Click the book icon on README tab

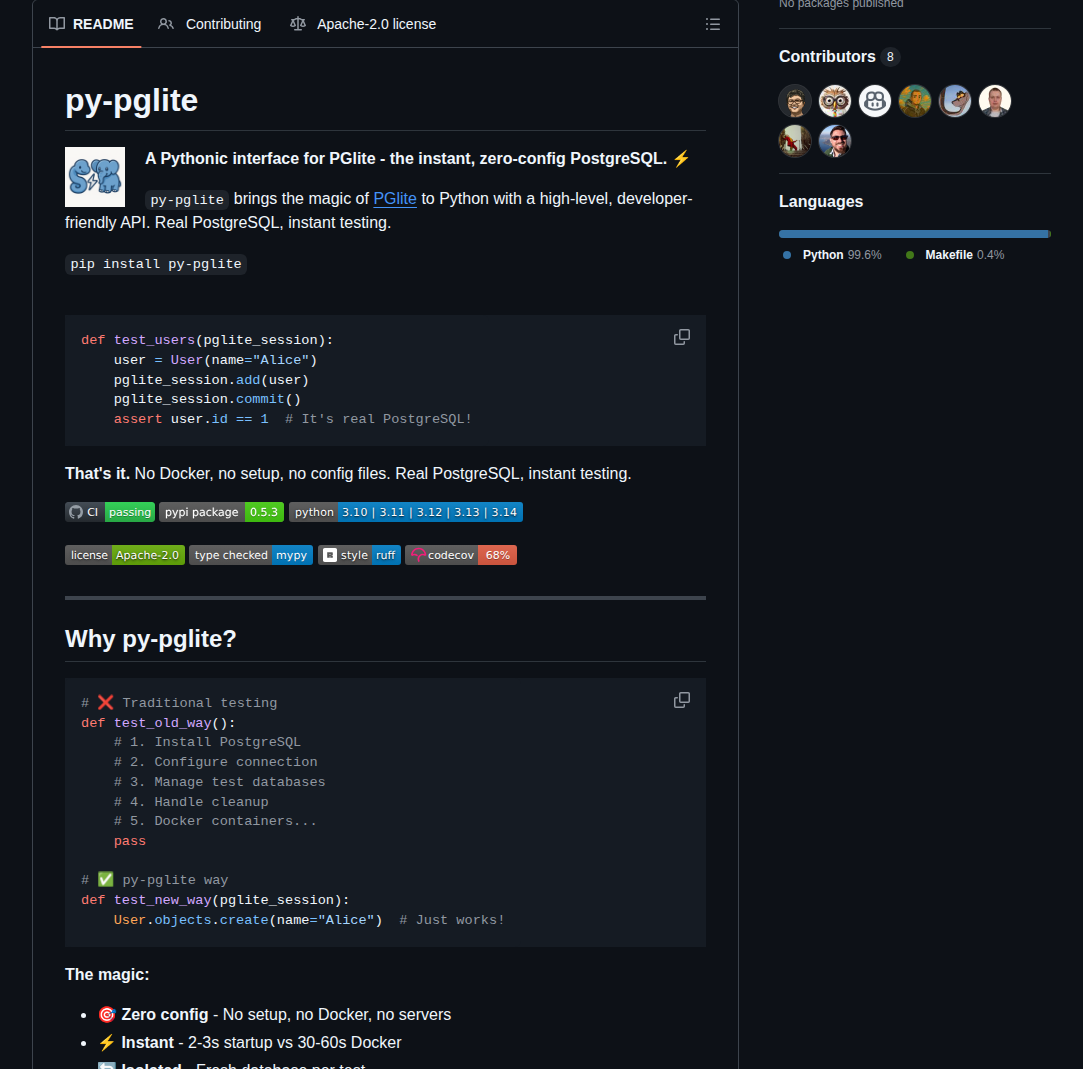[57, 24]
